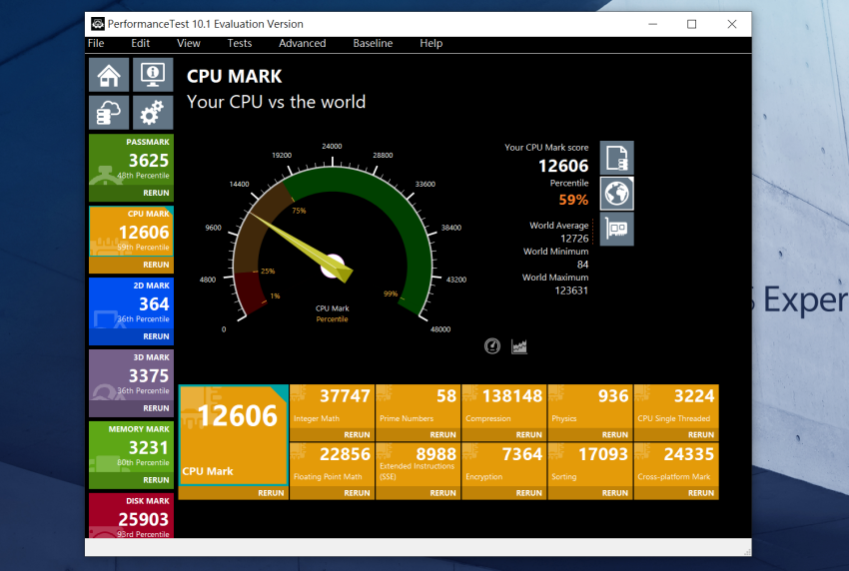Open the cloud baseline manager icon

click(109, 113)
